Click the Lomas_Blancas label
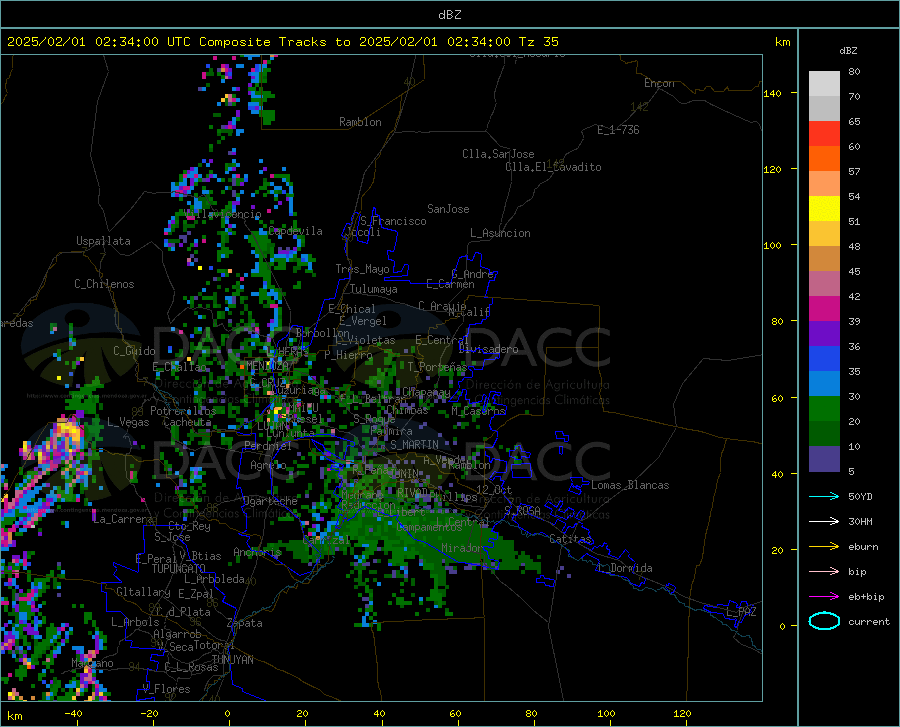This screenshot has height=727, width=900. click(x=630, y=485)
